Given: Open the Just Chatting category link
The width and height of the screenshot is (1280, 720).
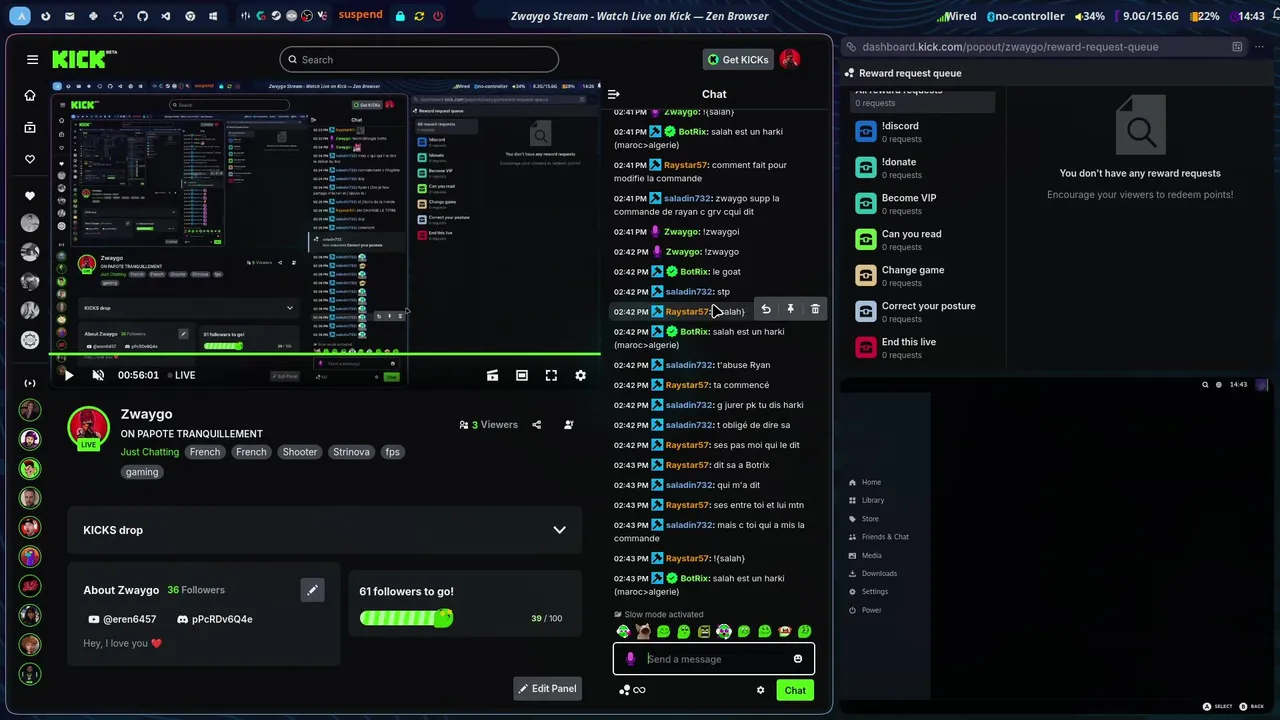Looking at the screenshot, I should tap(150, 452).
